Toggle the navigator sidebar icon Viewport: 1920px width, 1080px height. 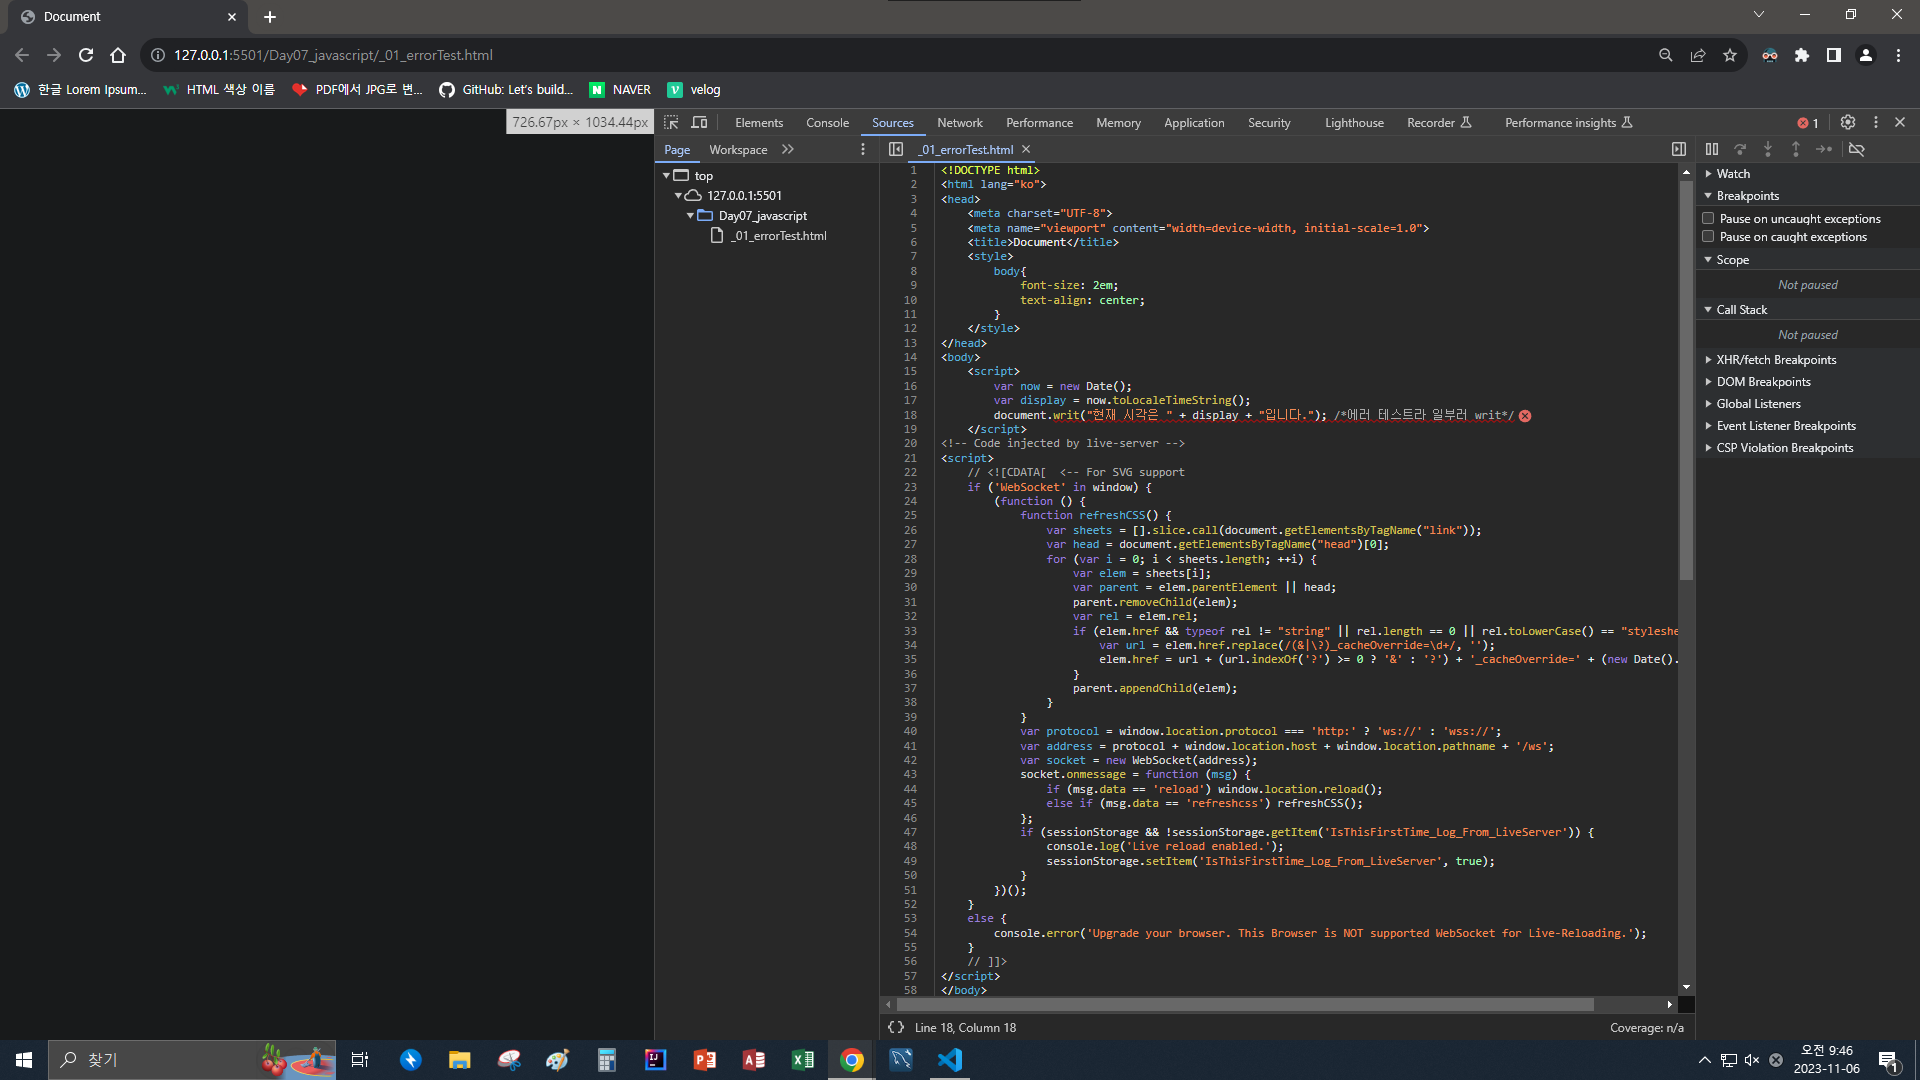click(x=896, y=149)
